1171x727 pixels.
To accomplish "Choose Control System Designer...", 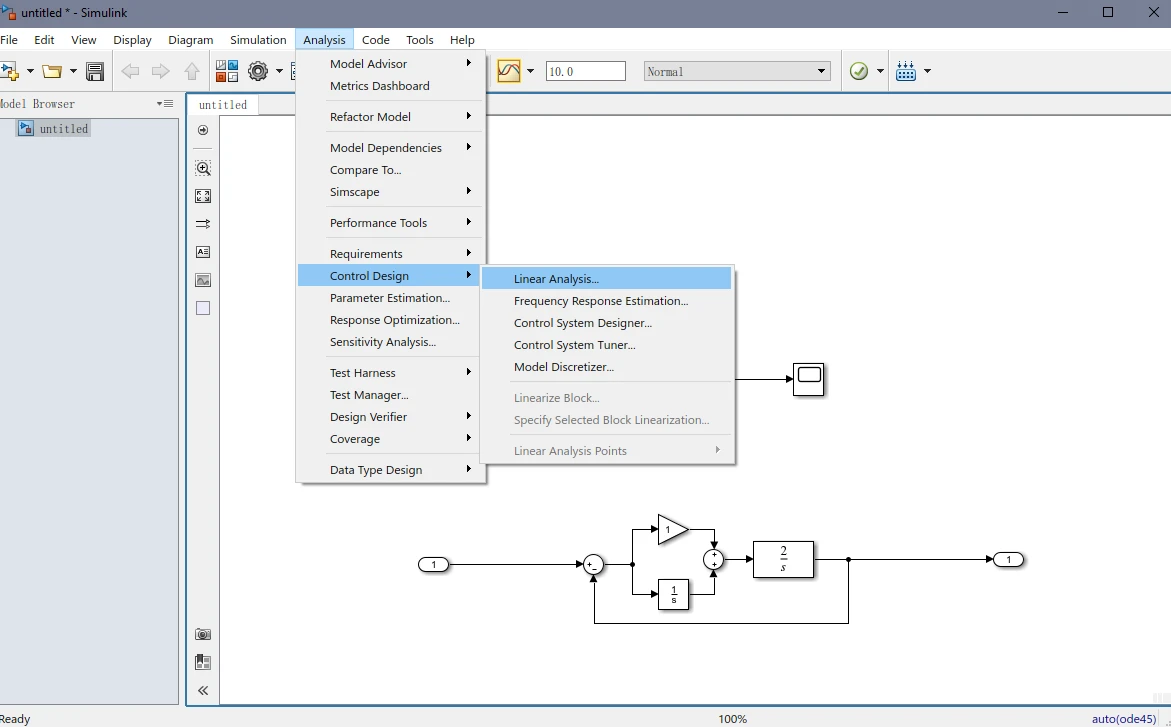I will click(x=583, y=323).
